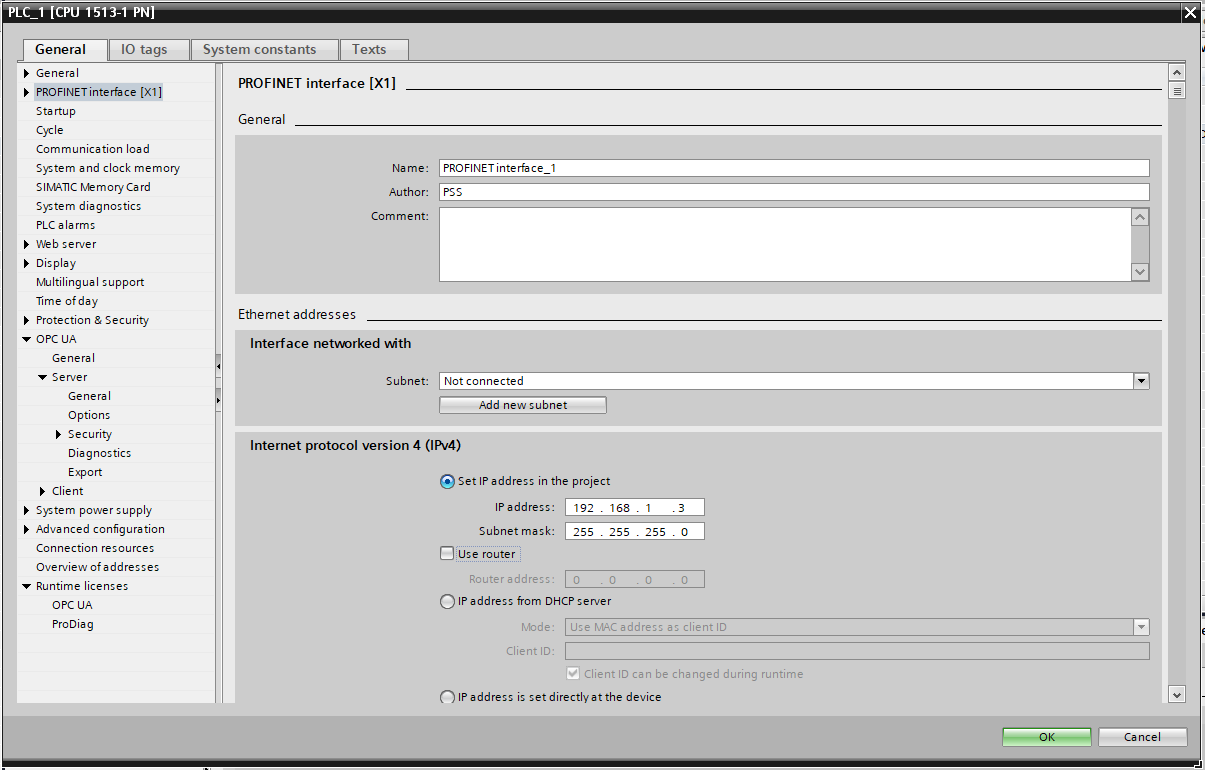This screenshot has height=770, width=1205.
Task: Expand the Advanced configuration node arrow
Action: pyautogui.click(x=27, y=529)
